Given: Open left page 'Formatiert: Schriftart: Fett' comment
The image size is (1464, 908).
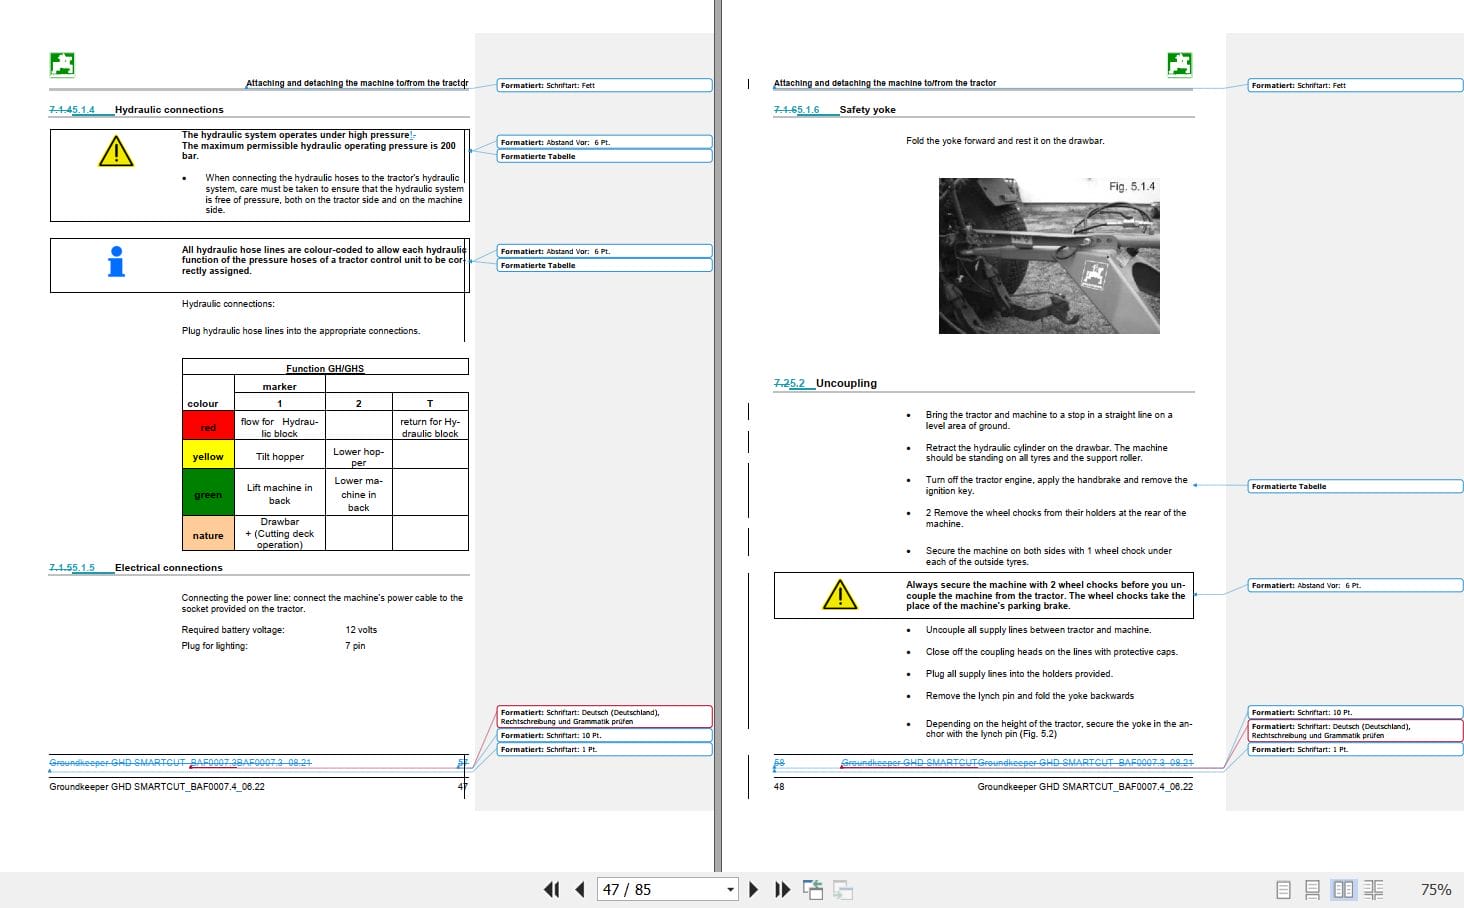Looking at the screenshot, I should (605, 85).
